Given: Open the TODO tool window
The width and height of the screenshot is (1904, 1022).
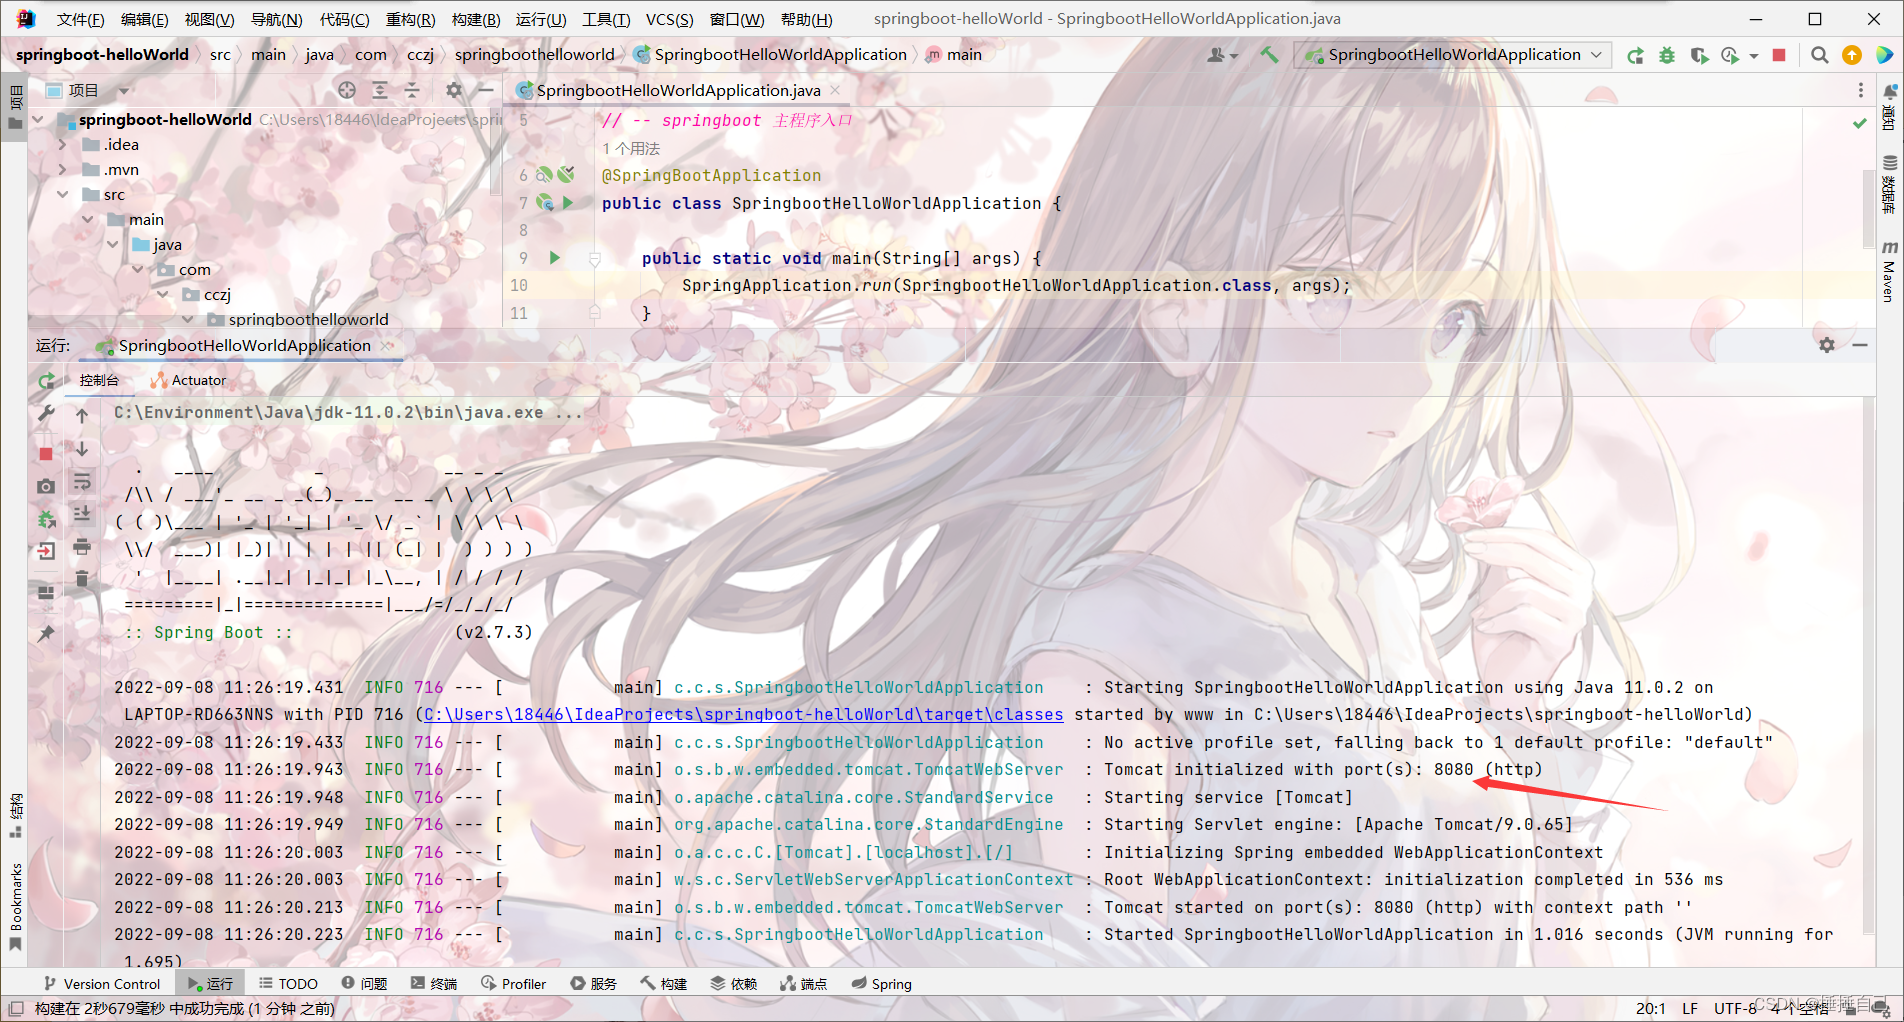Looking at the screenshot, I should [288, 984].
